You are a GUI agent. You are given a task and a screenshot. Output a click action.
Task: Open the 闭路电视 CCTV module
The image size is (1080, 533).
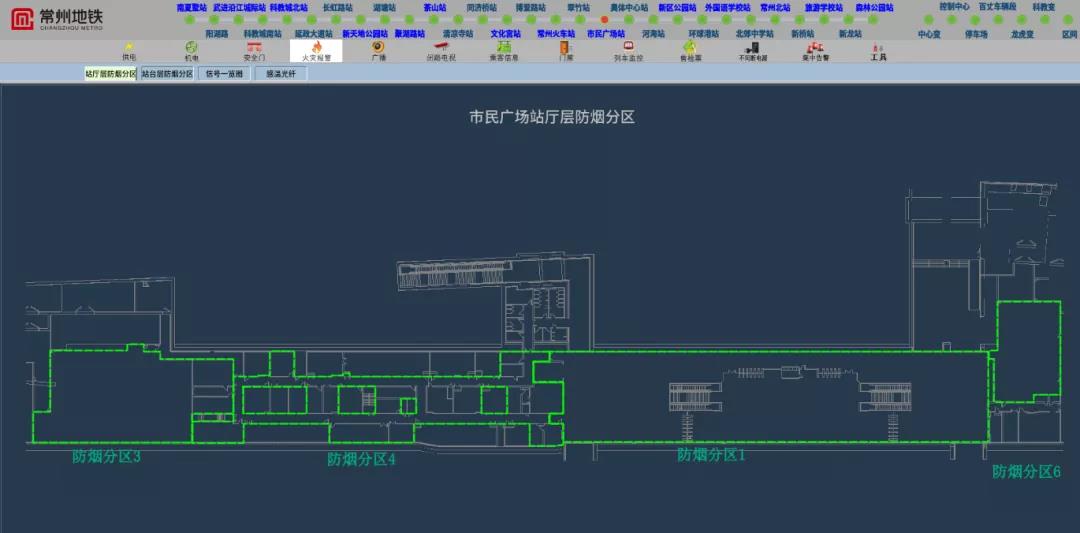(x=441, y=51)
